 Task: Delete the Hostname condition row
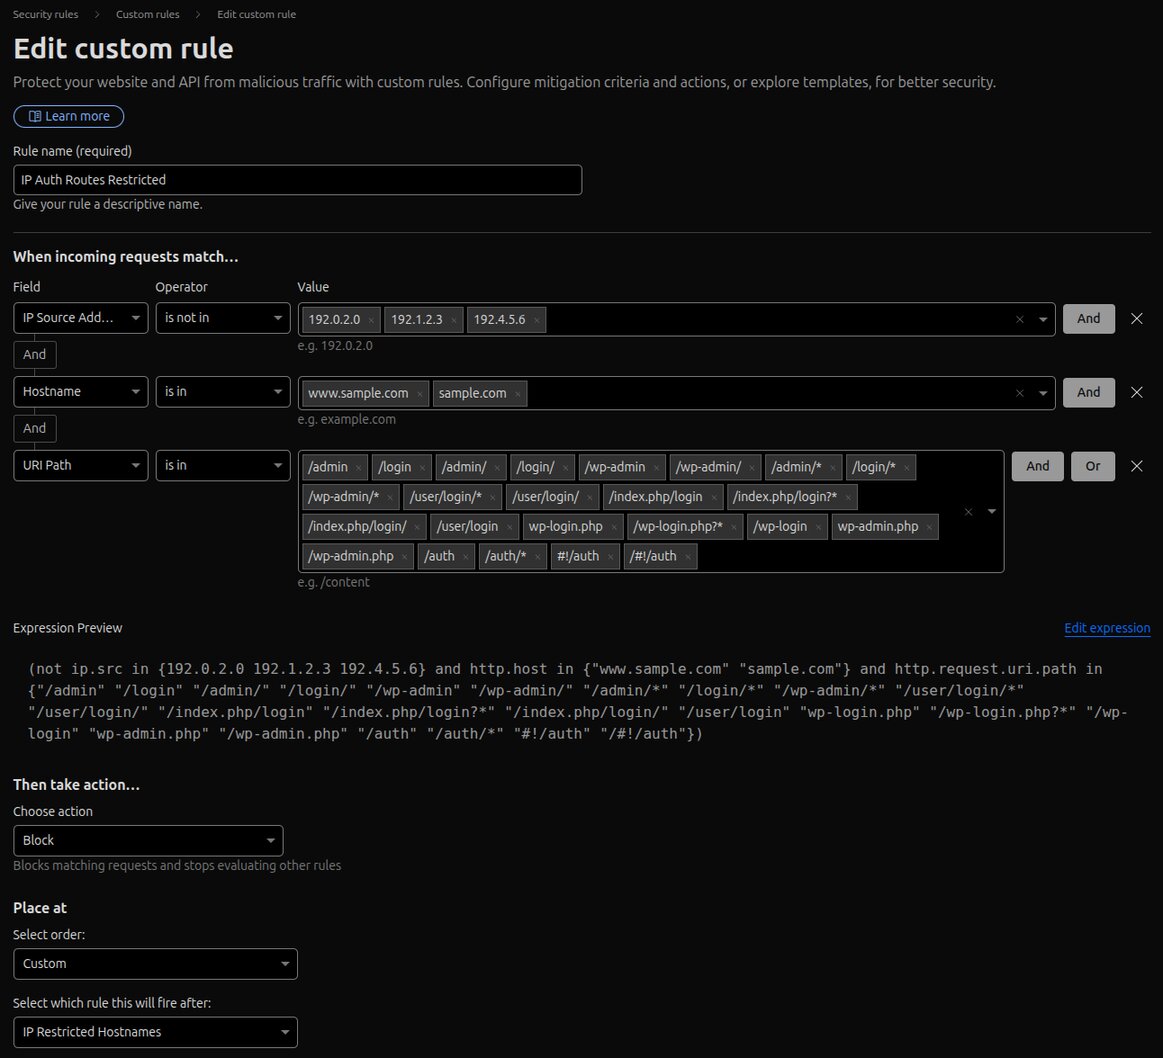click(1136, 392)
